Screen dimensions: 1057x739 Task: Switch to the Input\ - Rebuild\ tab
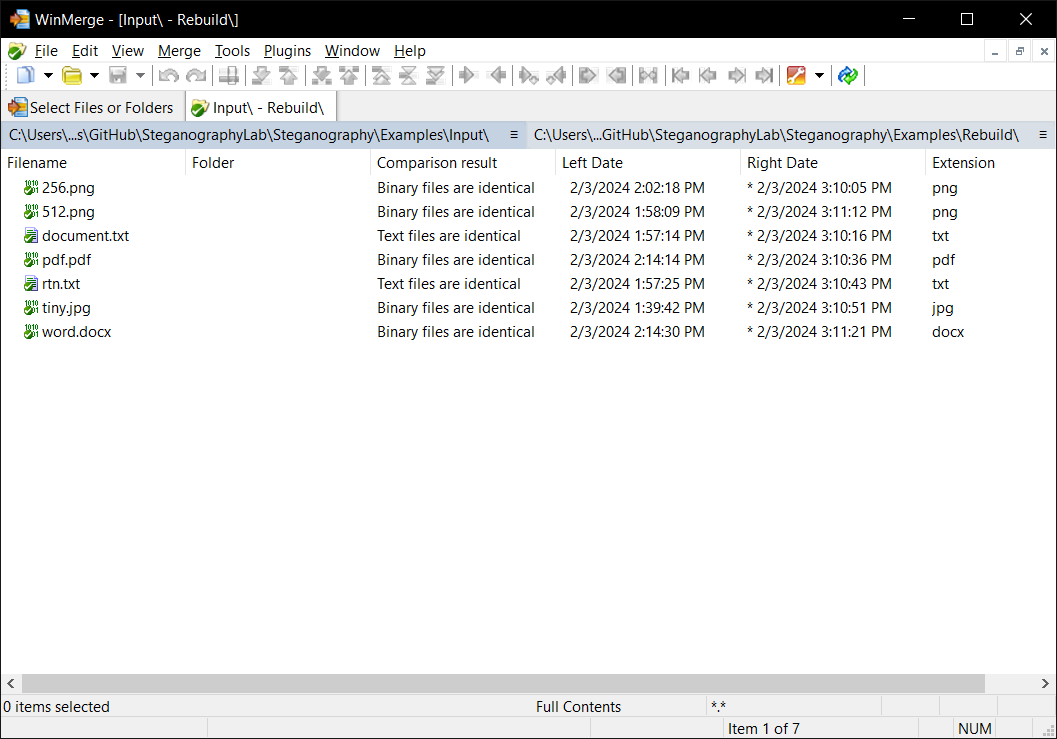[x=261, y=108]
